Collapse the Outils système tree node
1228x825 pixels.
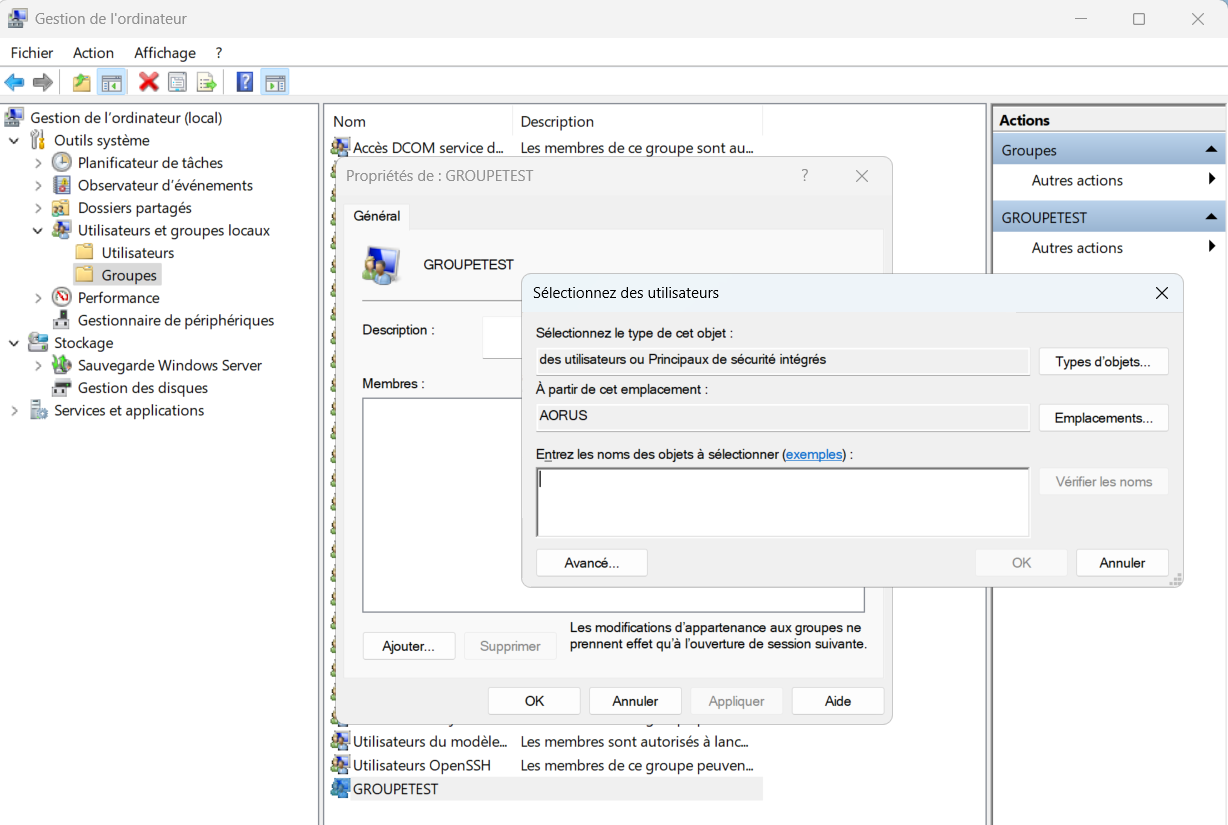(x=14, y=141)
